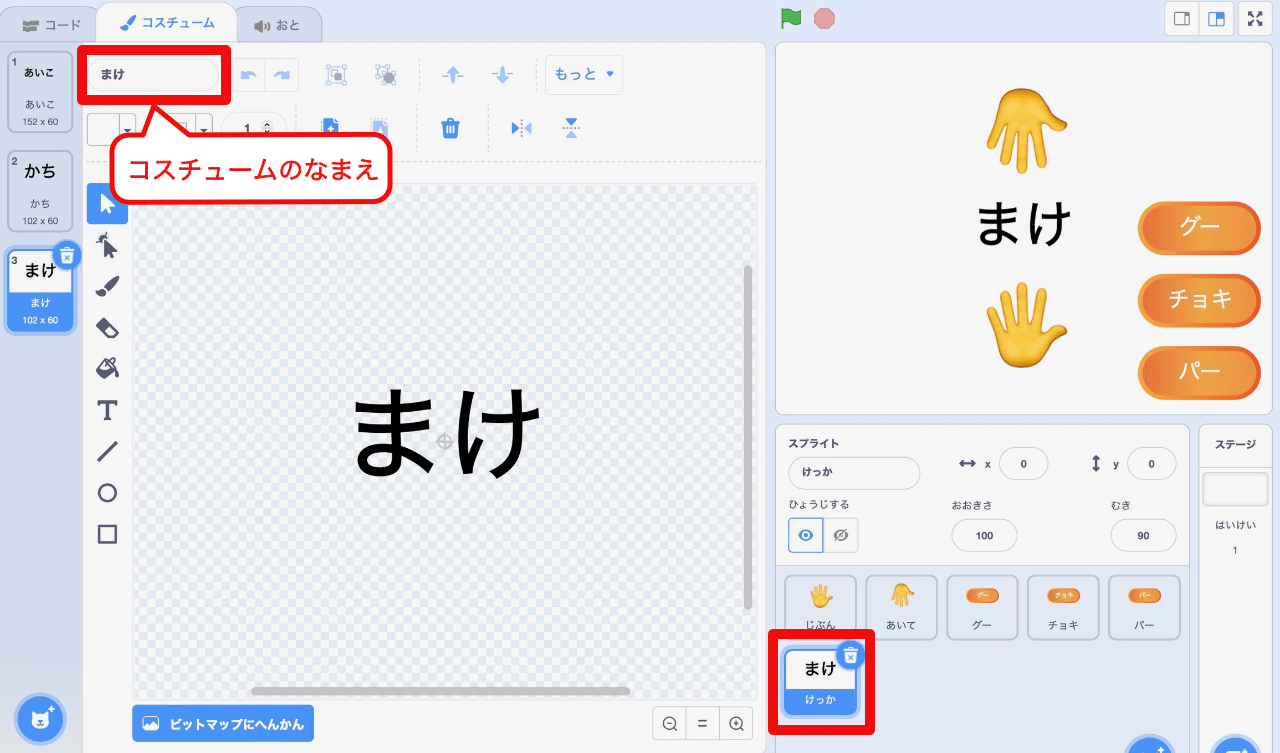Switch to small stage layout

point(1181,18)
